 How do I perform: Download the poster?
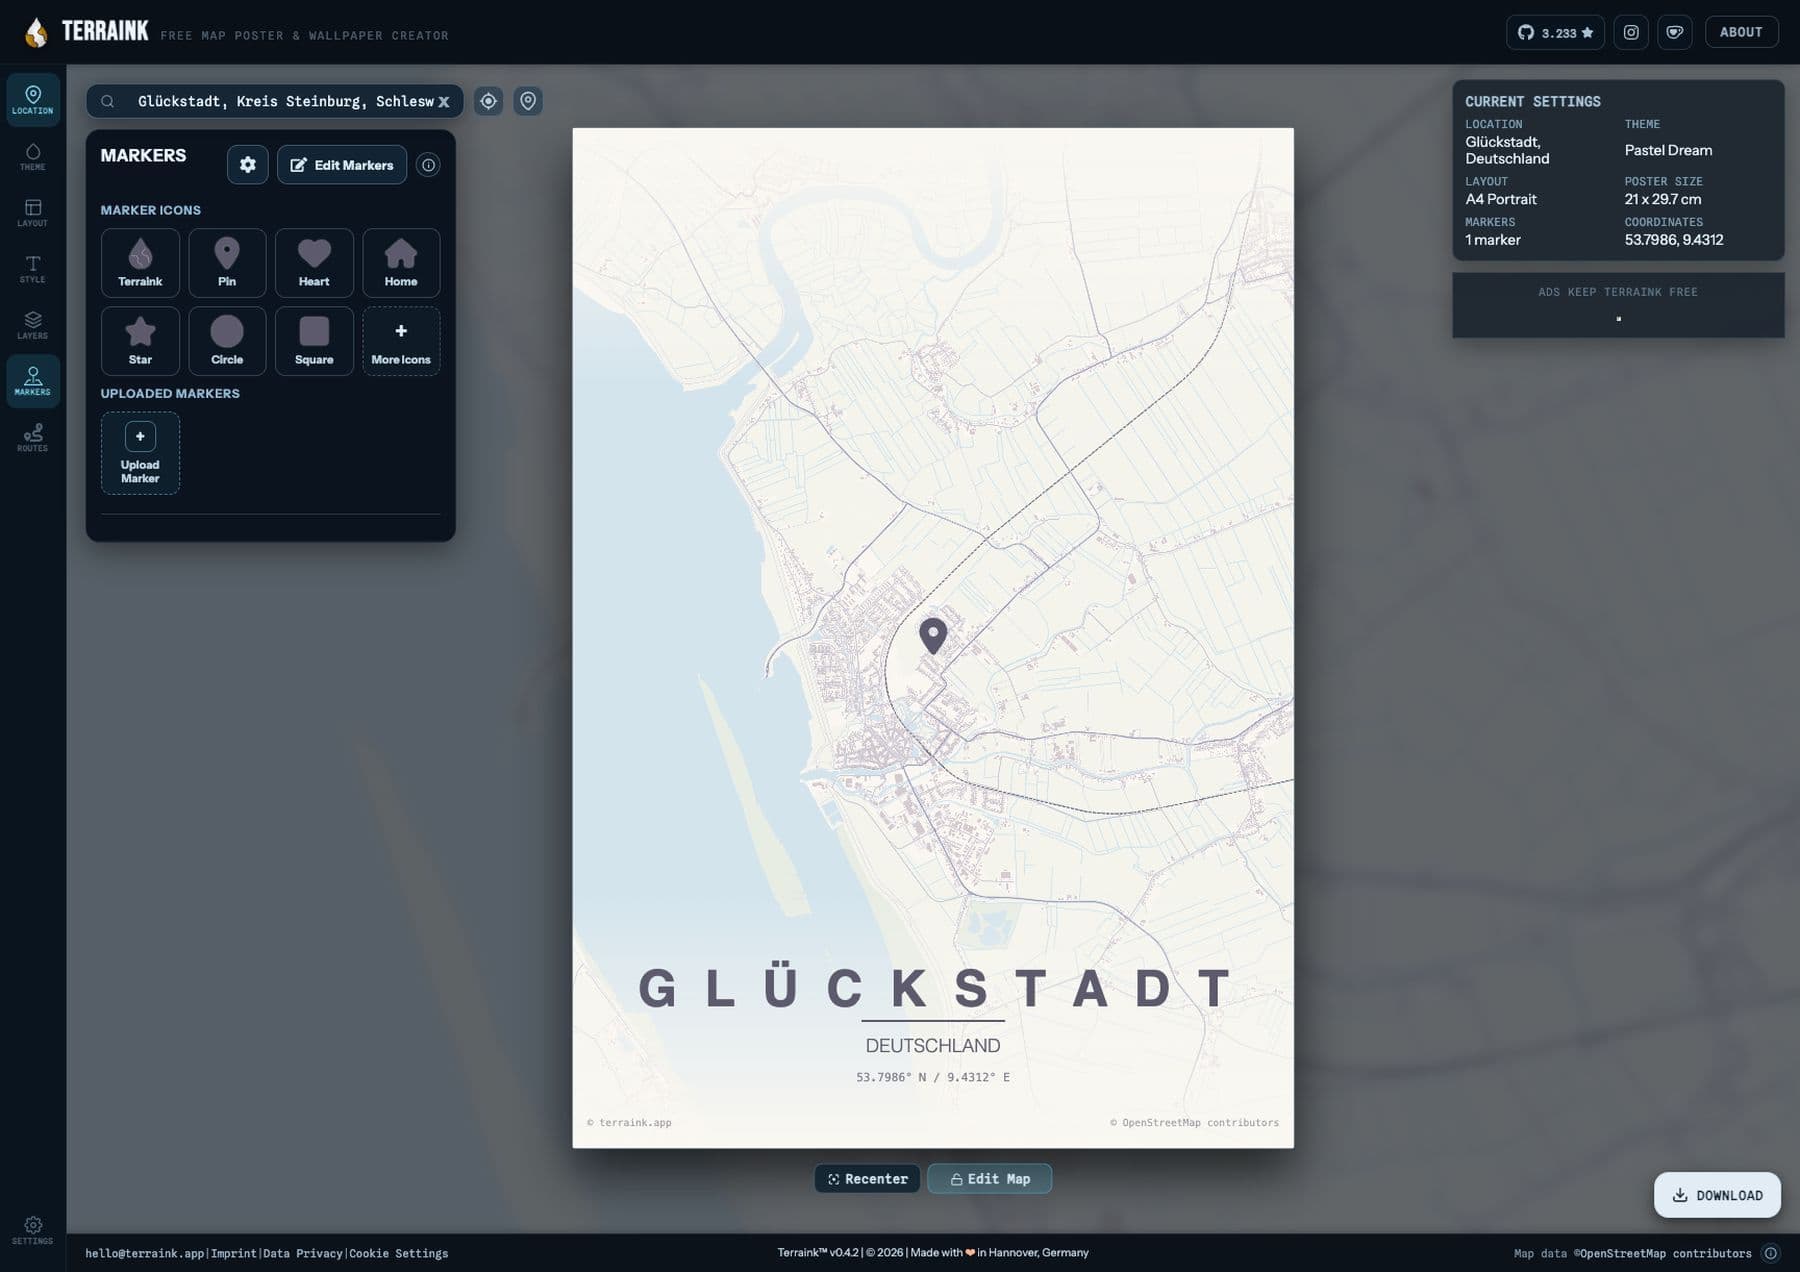(1717, 1195)
